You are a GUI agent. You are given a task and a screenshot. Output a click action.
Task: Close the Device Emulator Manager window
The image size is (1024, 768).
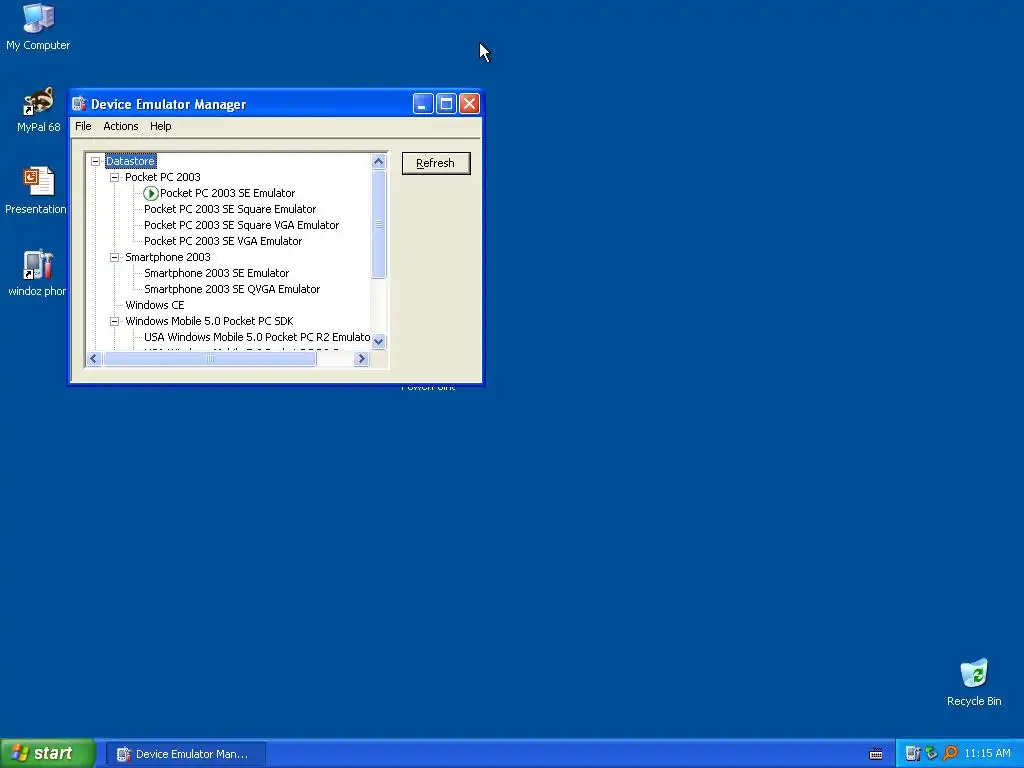(x=470, y=104)
